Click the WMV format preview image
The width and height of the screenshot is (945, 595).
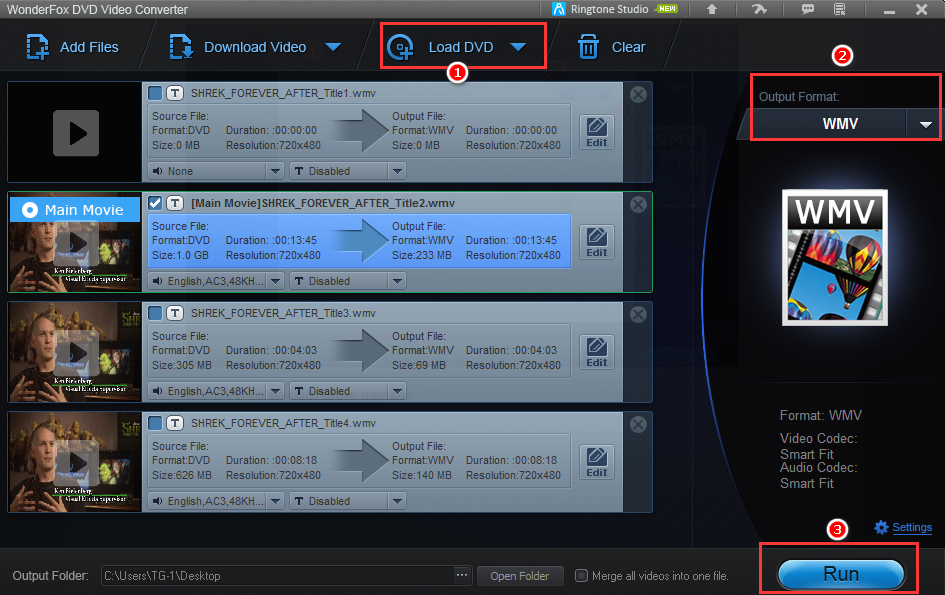coord(835,257)
